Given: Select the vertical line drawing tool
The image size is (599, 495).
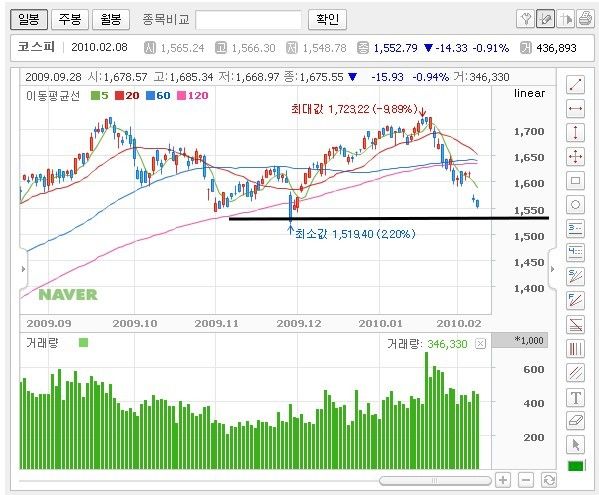Looking at the screenshot, I should 575,133.
